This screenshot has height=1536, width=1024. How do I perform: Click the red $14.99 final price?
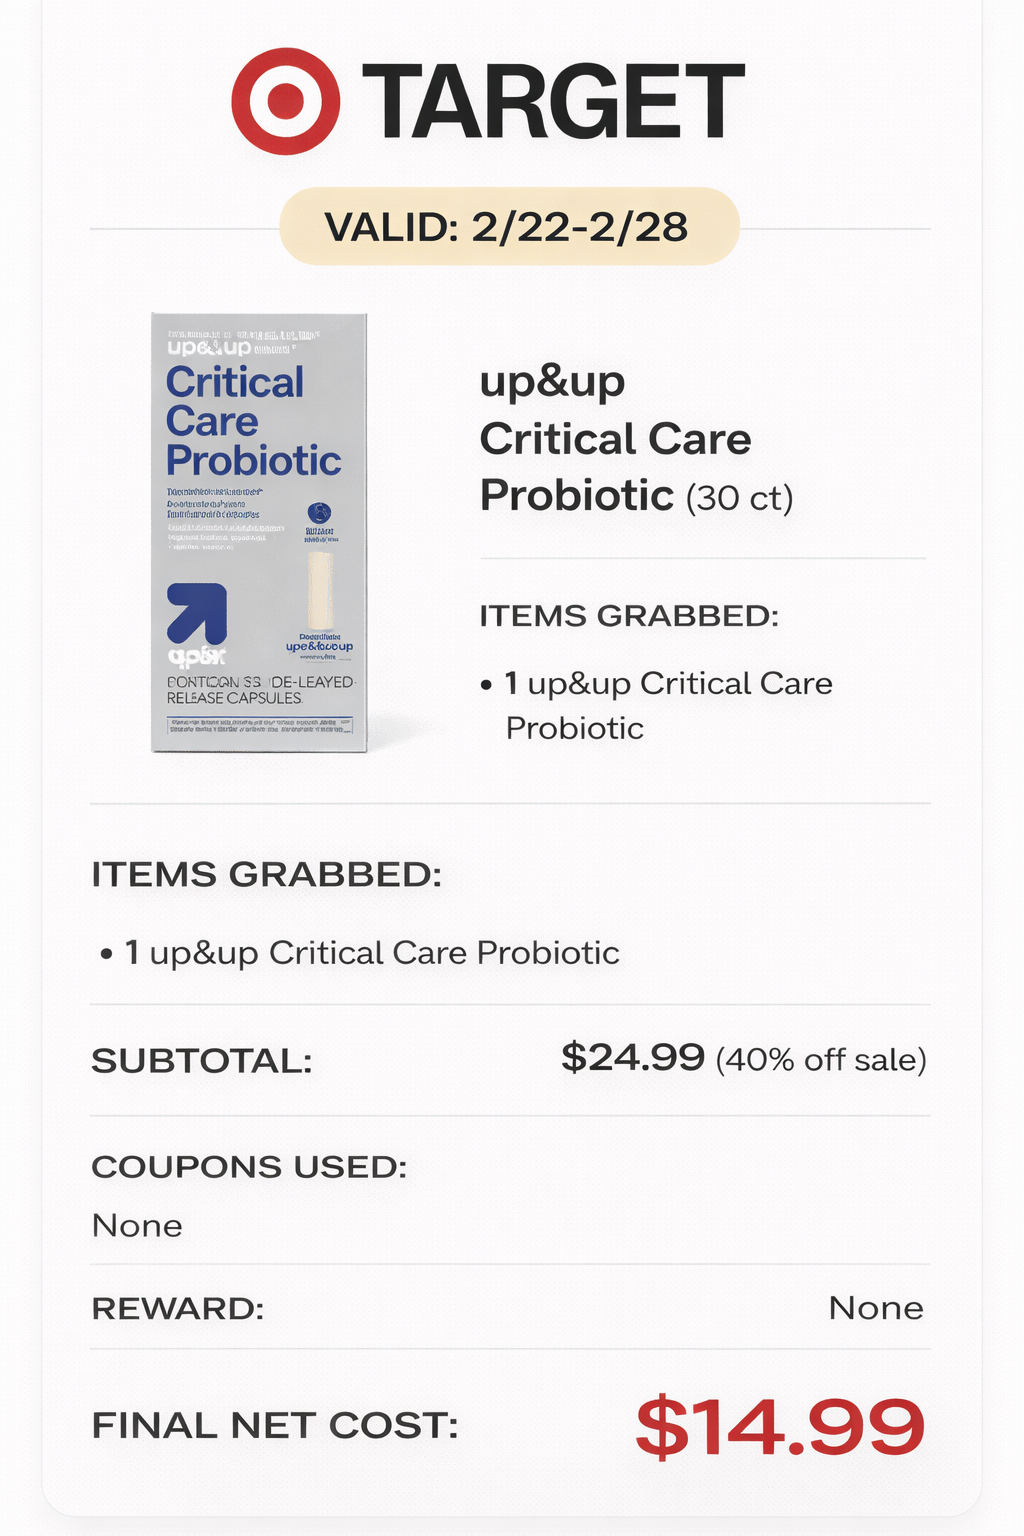[780, 1427]
